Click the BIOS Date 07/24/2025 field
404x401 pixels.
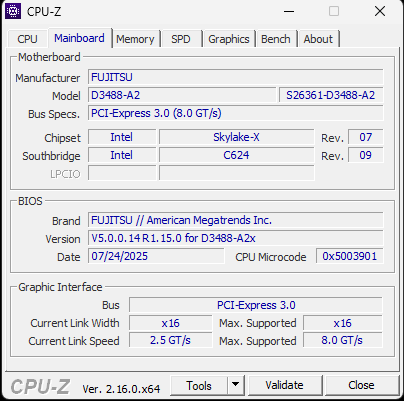[x=156, y=256]
